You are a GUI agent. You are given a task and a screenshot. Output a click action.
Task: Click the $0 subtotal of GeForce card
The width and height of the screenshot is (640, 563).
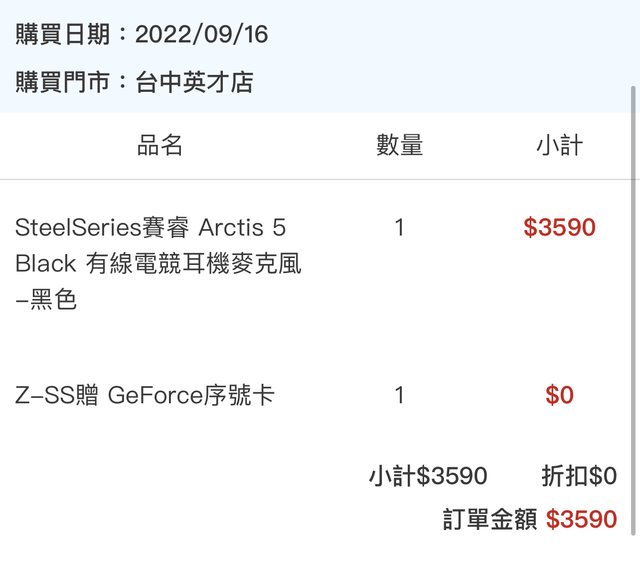coord(560,395)
